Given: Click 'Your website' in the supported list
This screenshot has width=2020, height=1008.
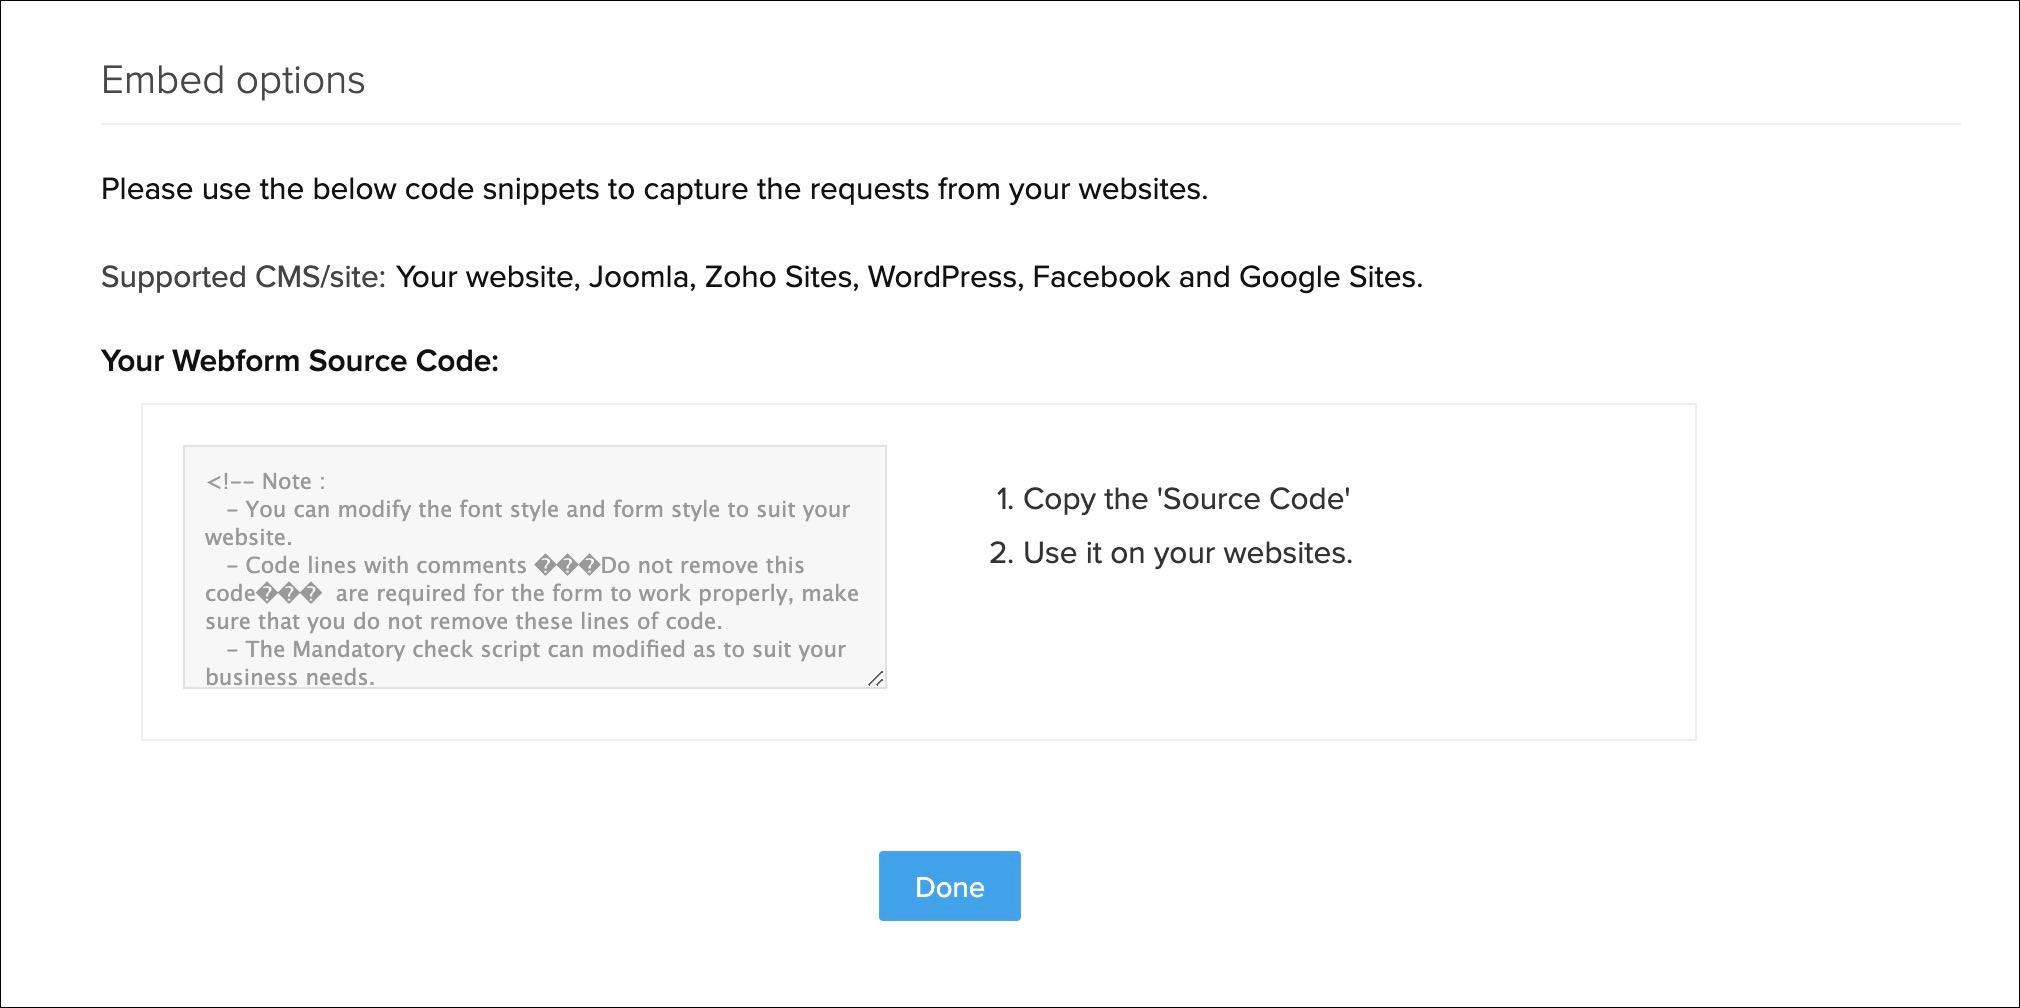Looking at the screenshot, I should 485,277.
